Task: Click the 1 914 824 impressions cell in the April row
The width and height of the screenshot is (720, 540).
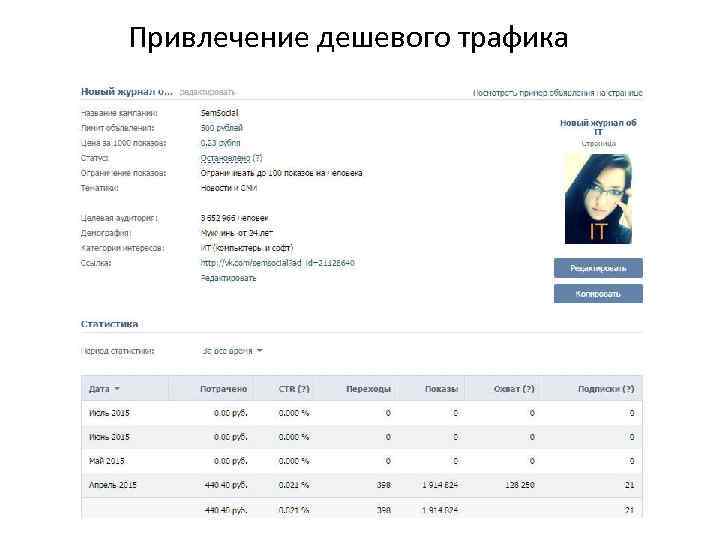Action: [440, 485]
